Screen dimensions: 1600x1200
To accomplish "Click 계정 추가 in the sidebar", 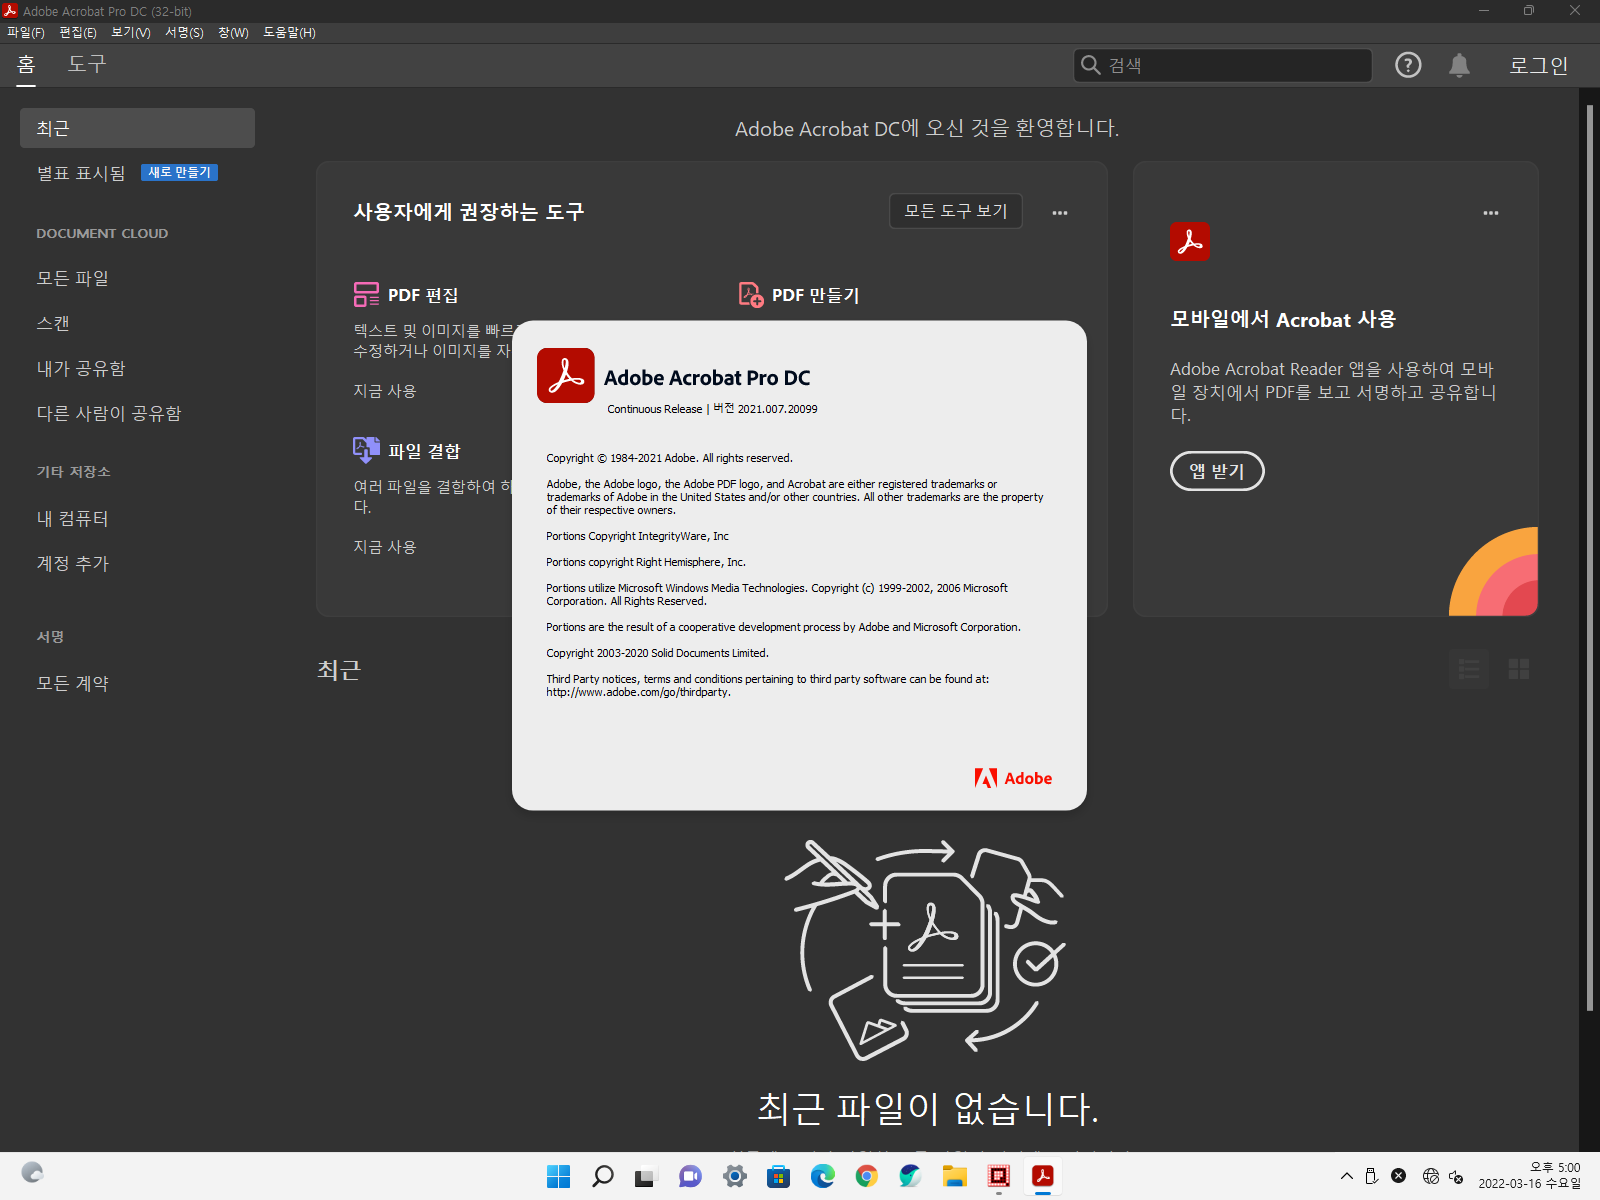I will pyautogui.click(x=72, y=563).
